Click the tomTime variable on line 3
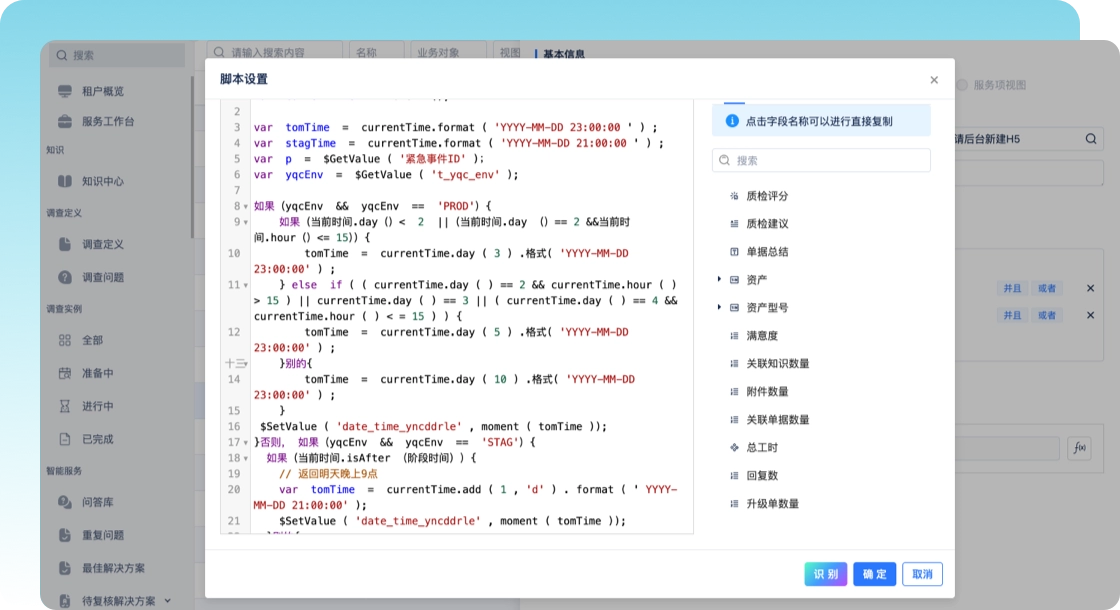This screenshot has width=1120, height=610. 307,127
